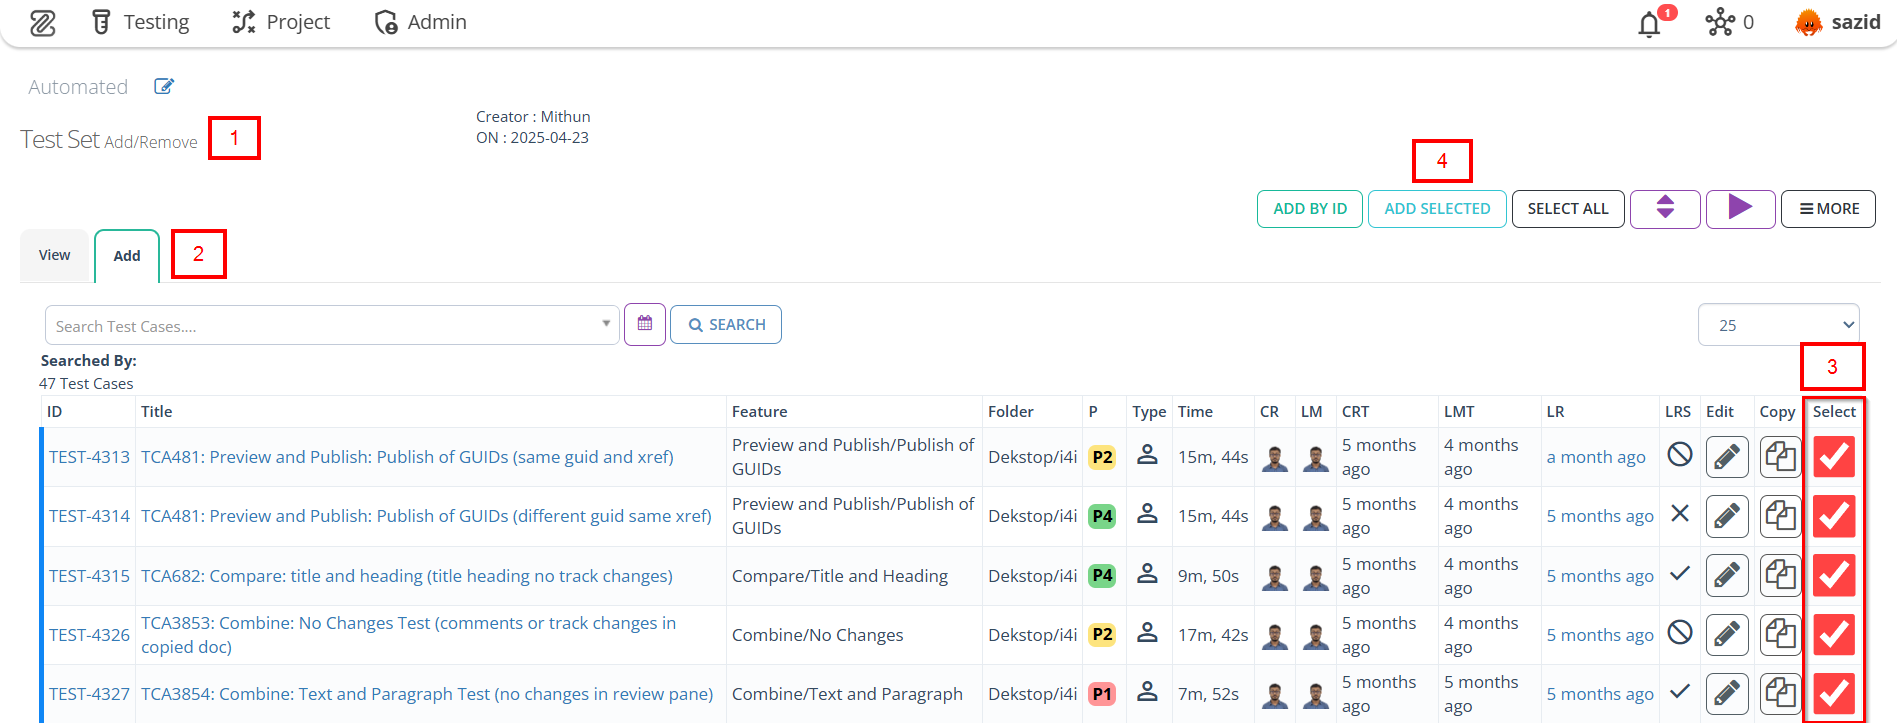The height and width of the screenshot is (723, 1897).
Task: Uncheck the Select checkbox for TEST-4313
Action: click(1834, 457)
